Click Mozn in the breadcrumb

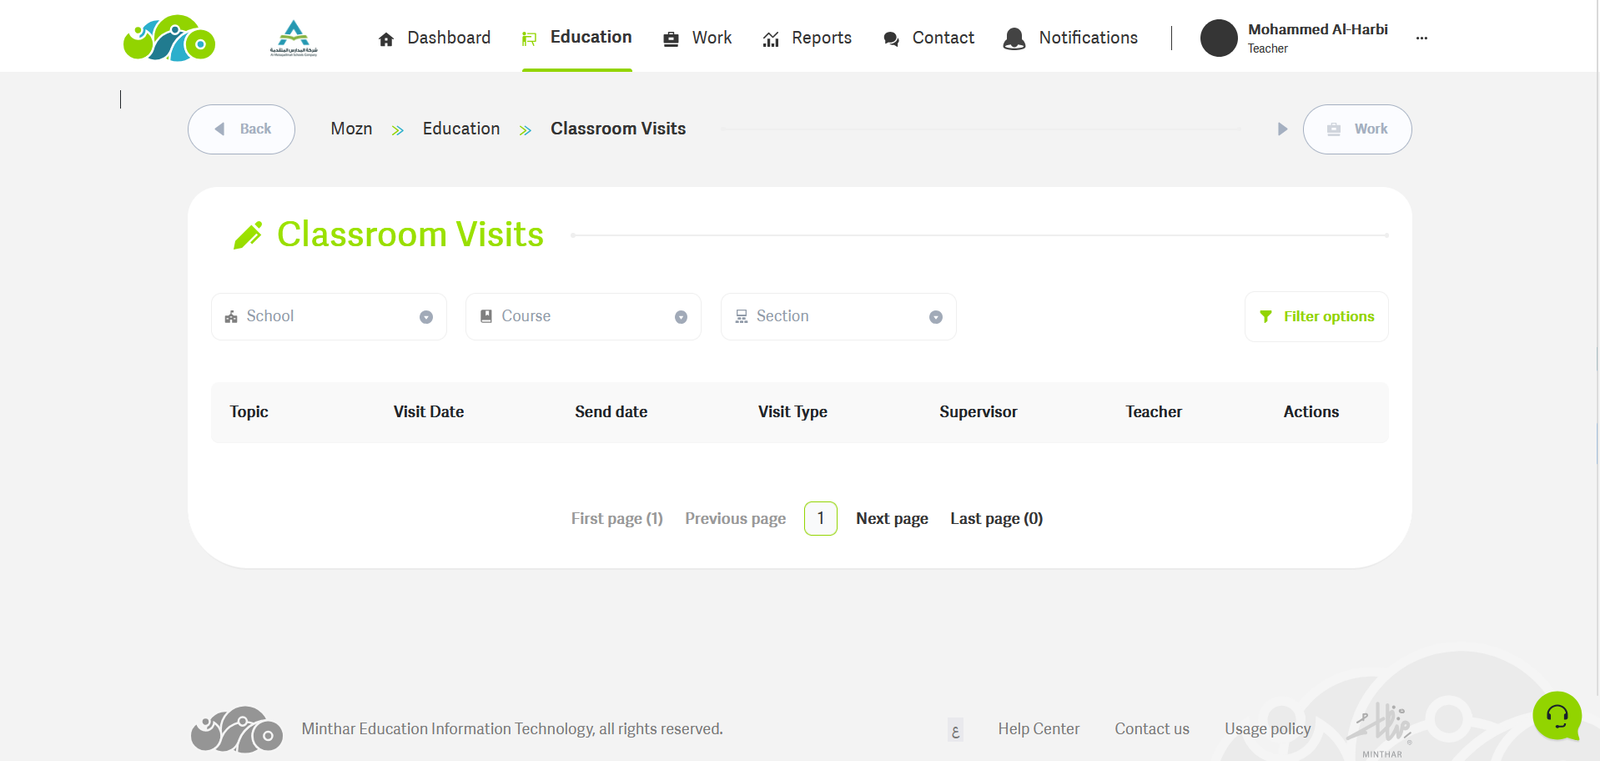pyautogui.click(x=351, y=129)
